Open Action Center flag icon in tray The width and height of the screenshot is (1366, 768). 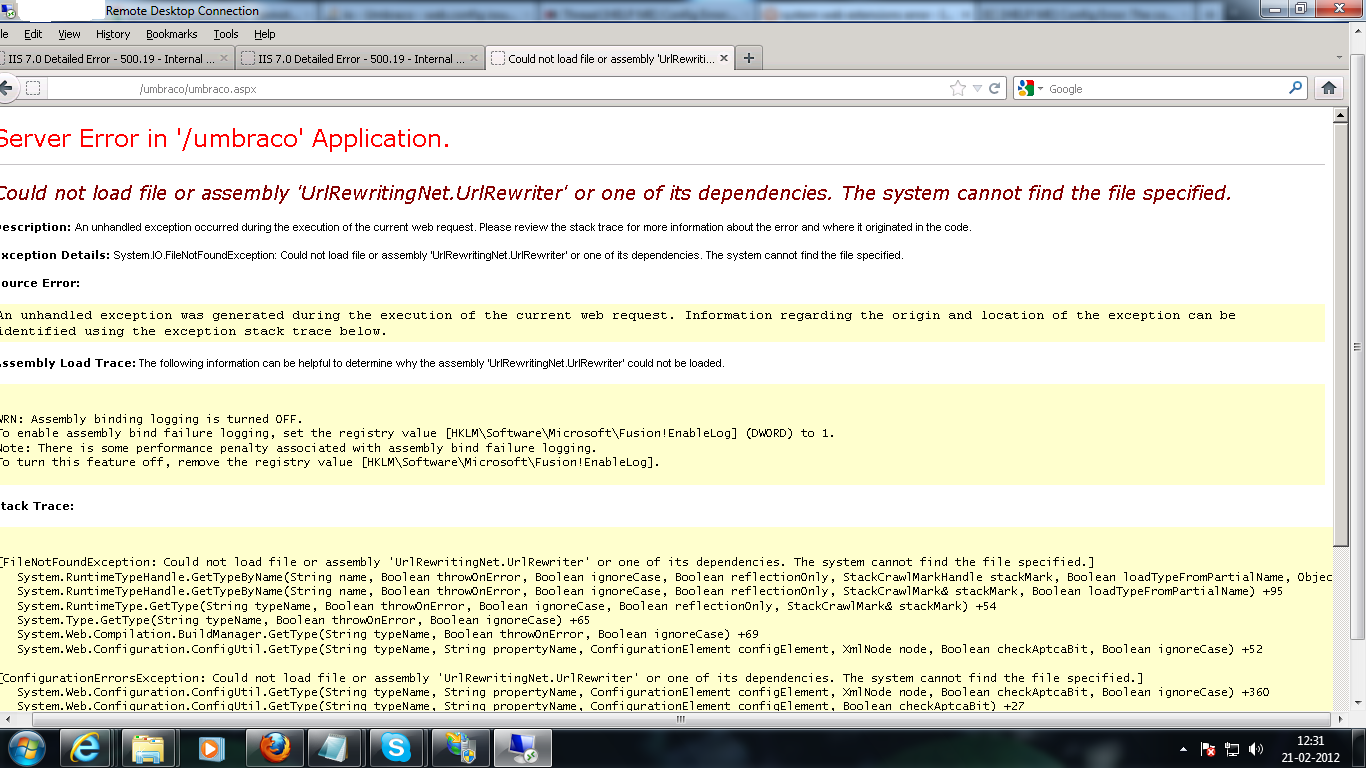tap(1208, 749)
